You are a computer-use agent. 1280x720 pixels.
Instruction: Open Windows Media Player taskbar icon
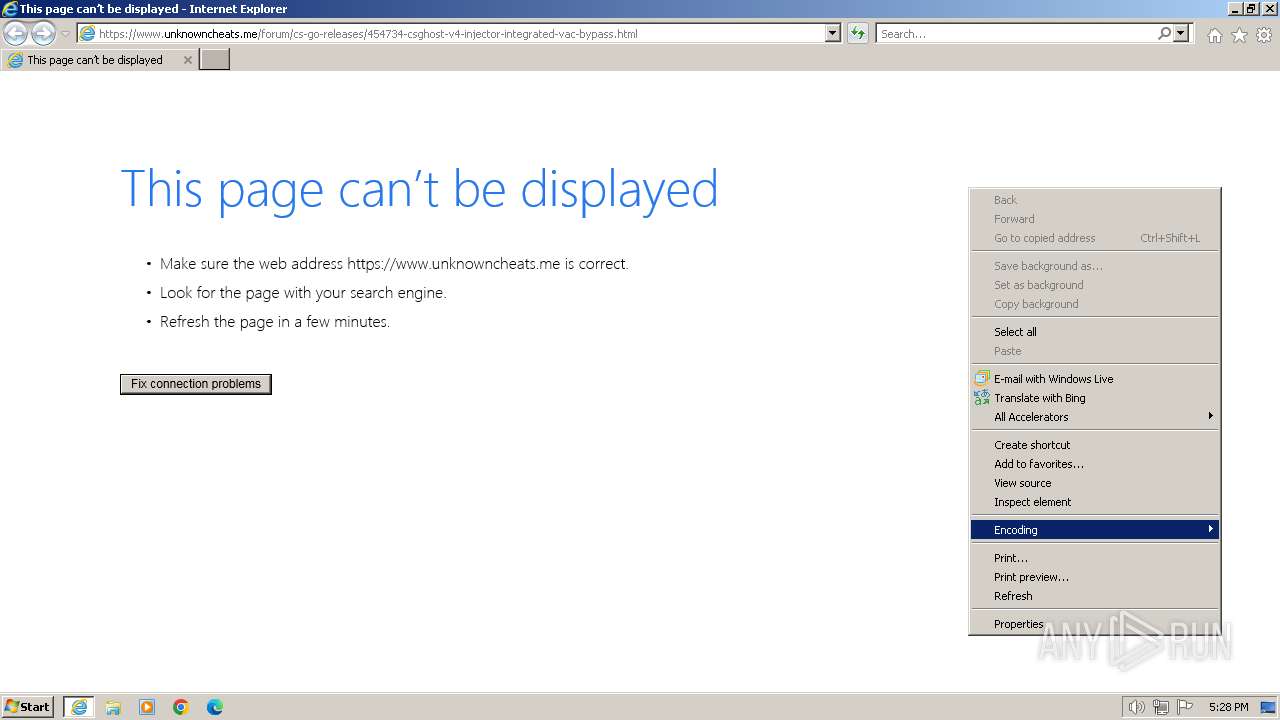pyautogui.click(x=147, y=707)
